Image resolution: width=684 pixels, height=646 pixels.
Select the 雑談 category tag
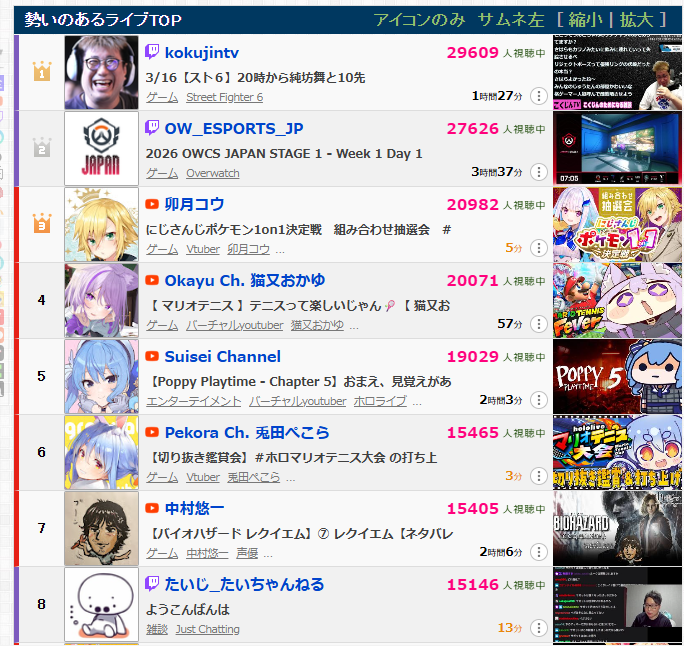click(157, 629)
